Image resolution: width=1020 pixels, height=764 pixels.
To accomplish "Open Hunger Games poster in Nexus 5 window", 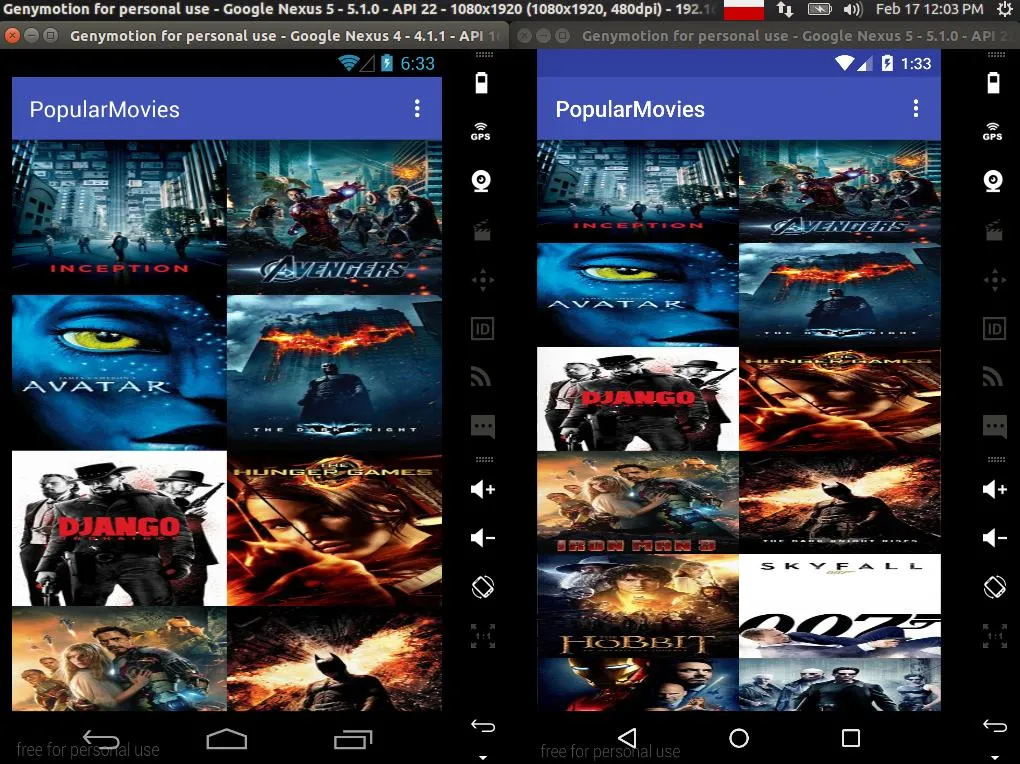I will [x=840, y=399].
